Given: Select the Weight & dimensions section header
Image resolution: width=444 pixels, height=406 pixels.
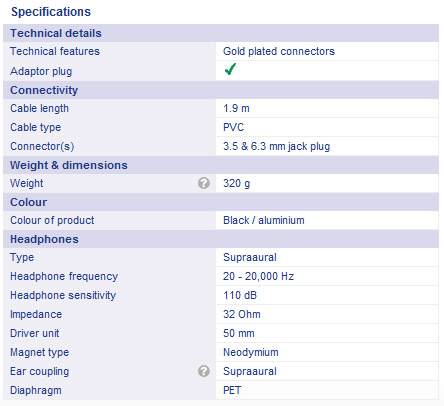Looking at the screenshot, I should [221, 165].
